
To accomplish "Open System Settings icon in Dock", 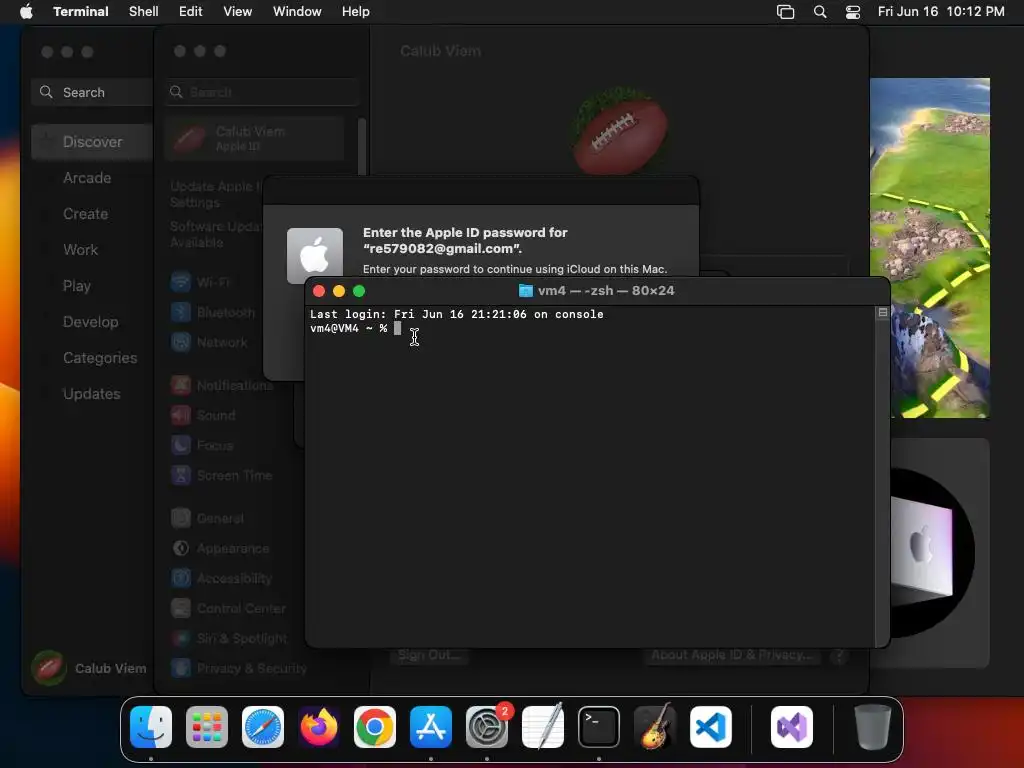I will (487, 727).
